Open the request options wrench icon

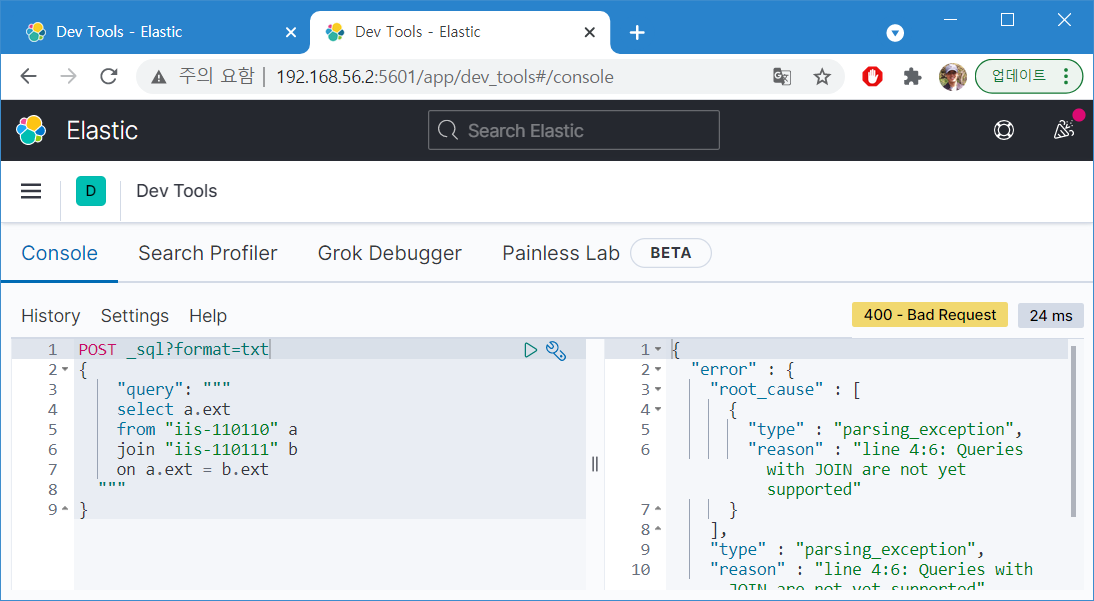click(556, 350)
